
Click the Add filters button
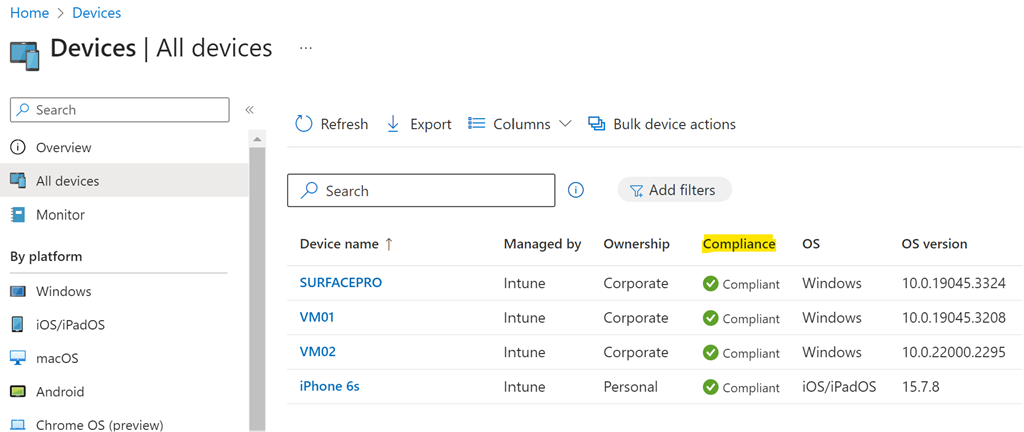(674, 190)
